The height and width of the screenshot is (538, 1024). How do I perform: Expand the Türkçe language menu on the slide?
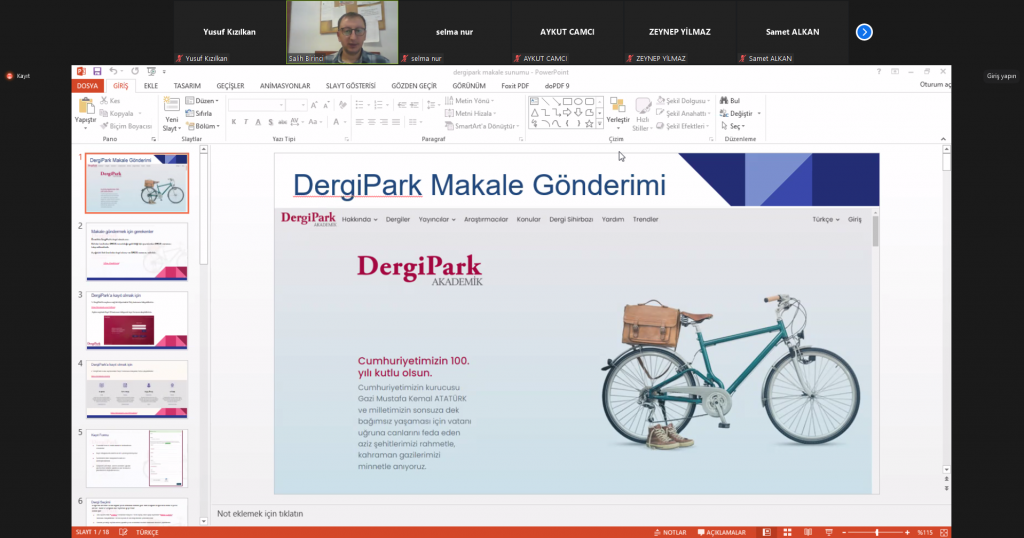pos(825,219)
